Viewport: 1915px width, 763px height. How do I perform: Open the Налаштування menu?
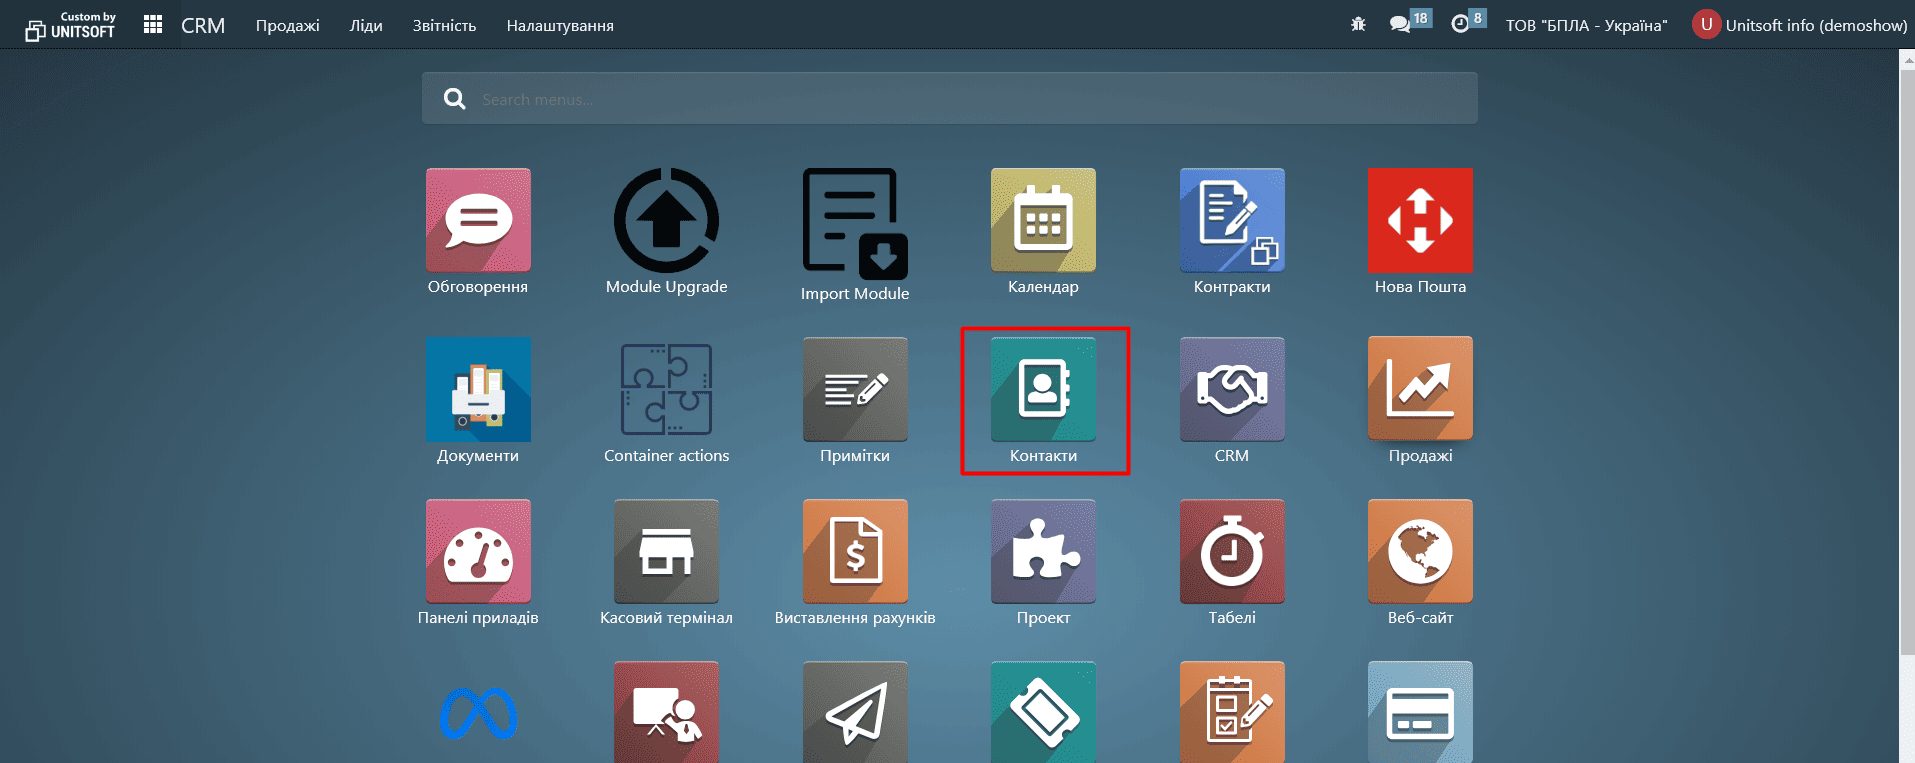(x=560, y=26)
